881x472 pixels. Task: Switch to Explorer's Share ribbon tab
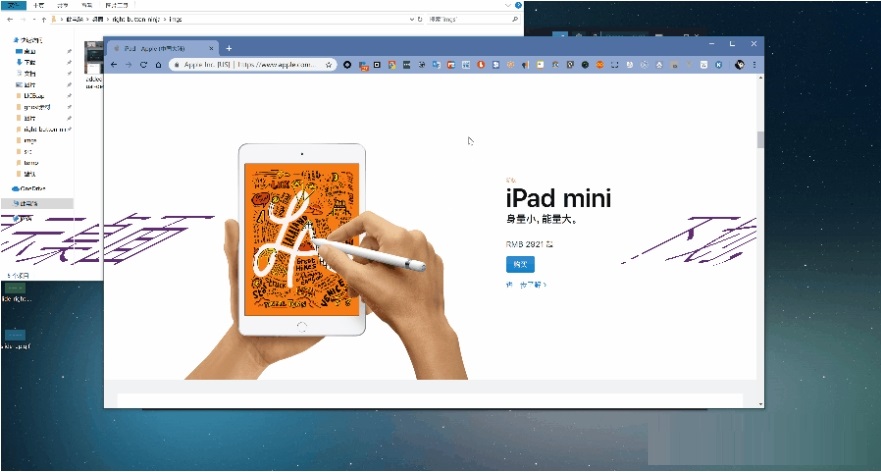[63, 5]
